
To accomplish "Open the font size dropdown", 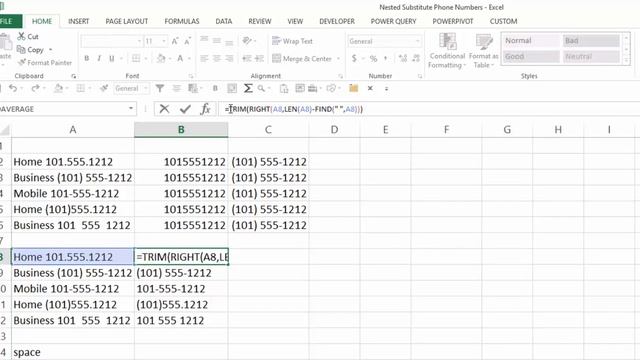I will point(164,41).
